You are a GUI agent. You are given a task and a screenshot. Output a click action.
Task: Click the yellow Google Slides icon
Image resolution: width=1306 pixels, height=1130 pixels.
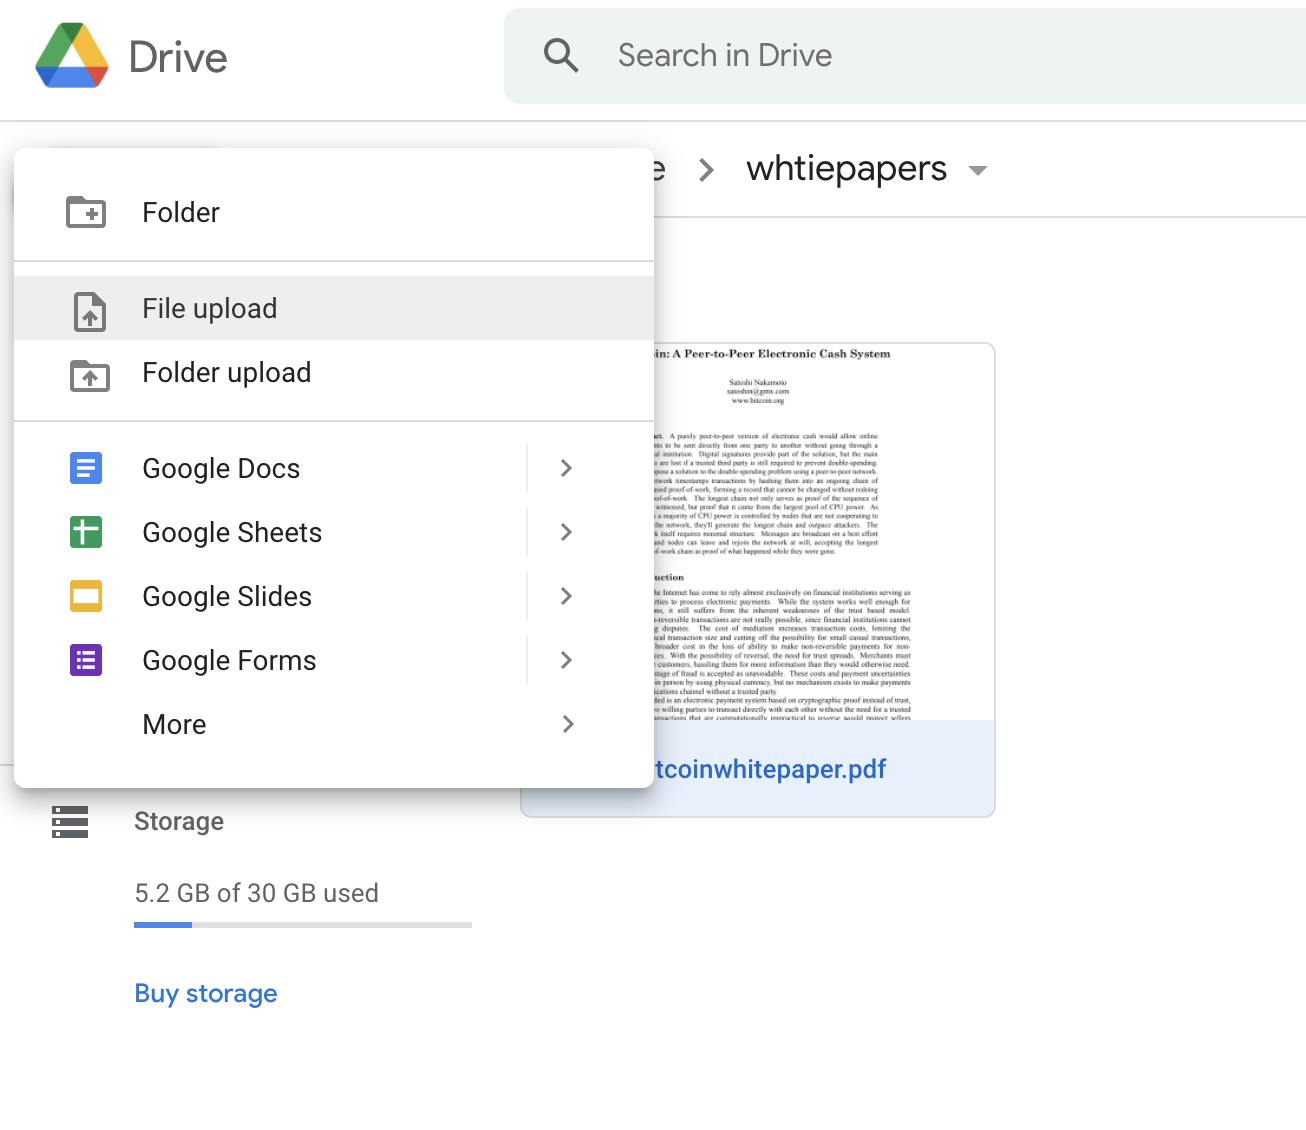click(x=86, y=596)
